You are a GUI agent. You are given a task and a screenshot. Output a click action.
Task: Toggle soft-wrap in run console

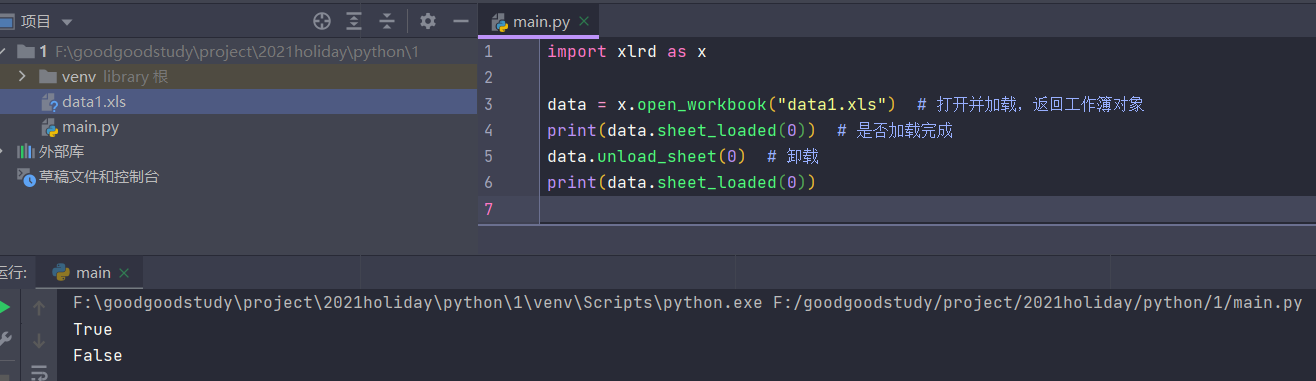(x=39, y=373)
